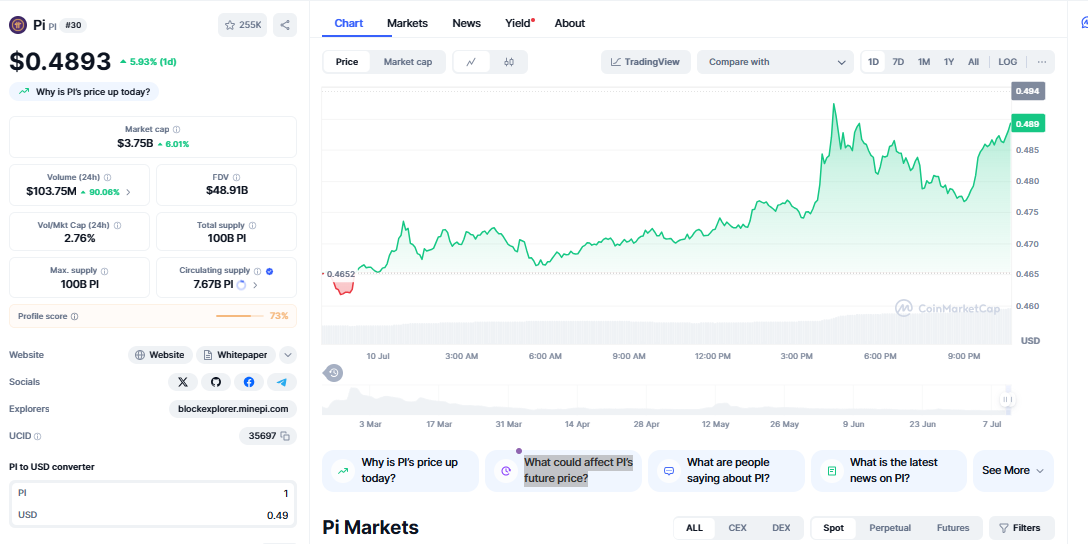Screen dimensions: 1088x544
Task: Open the X (Twitter) social link
Action: 183,382
